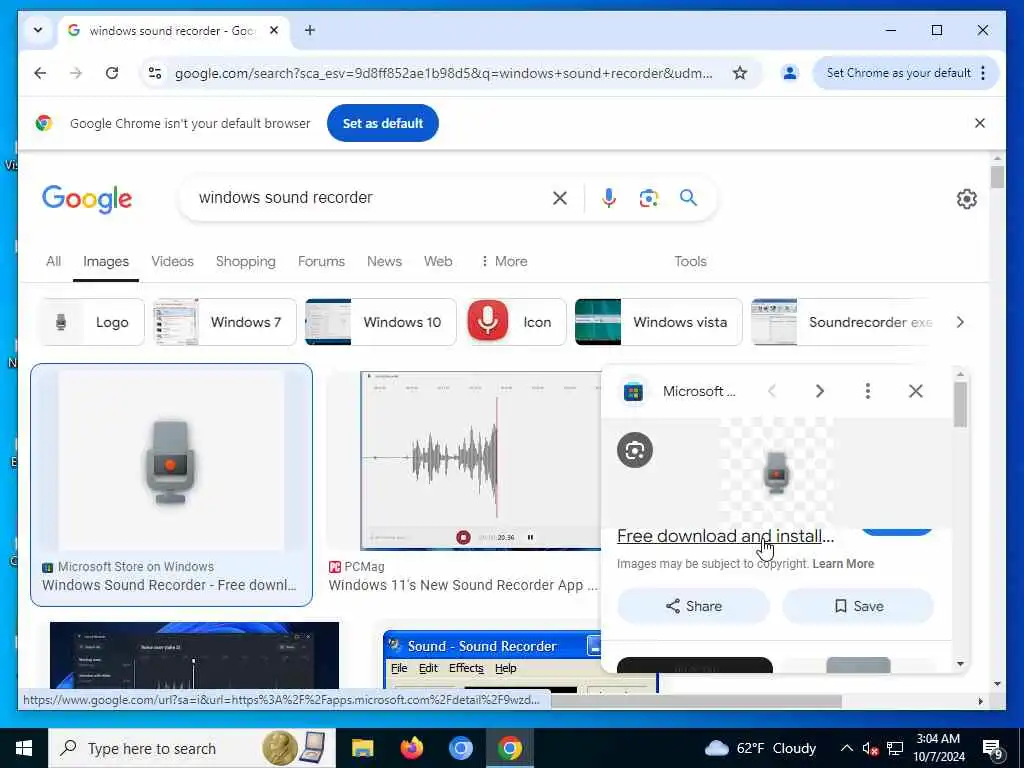Go forward with the Chrome forward arrow
This screenshot has width=1024, height=768.
tap(76, 73)
